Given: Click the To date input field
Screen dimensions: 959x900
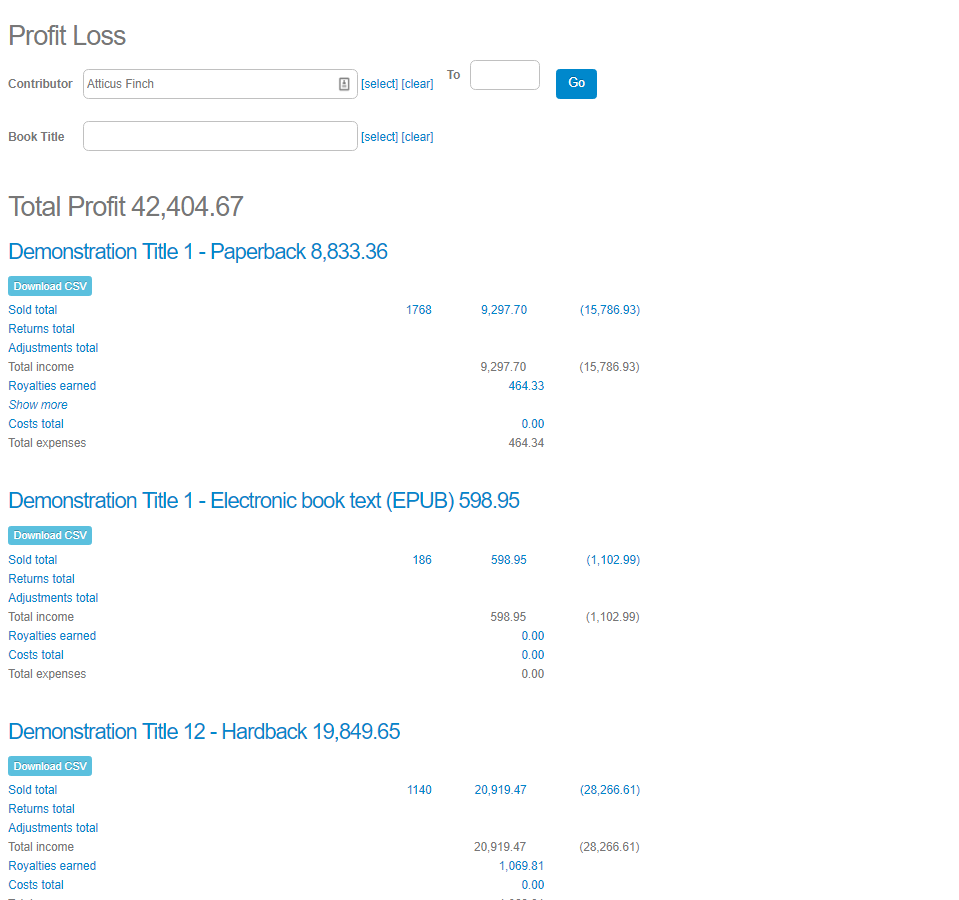Looking at the screenshot, I should tap(504, 75).
